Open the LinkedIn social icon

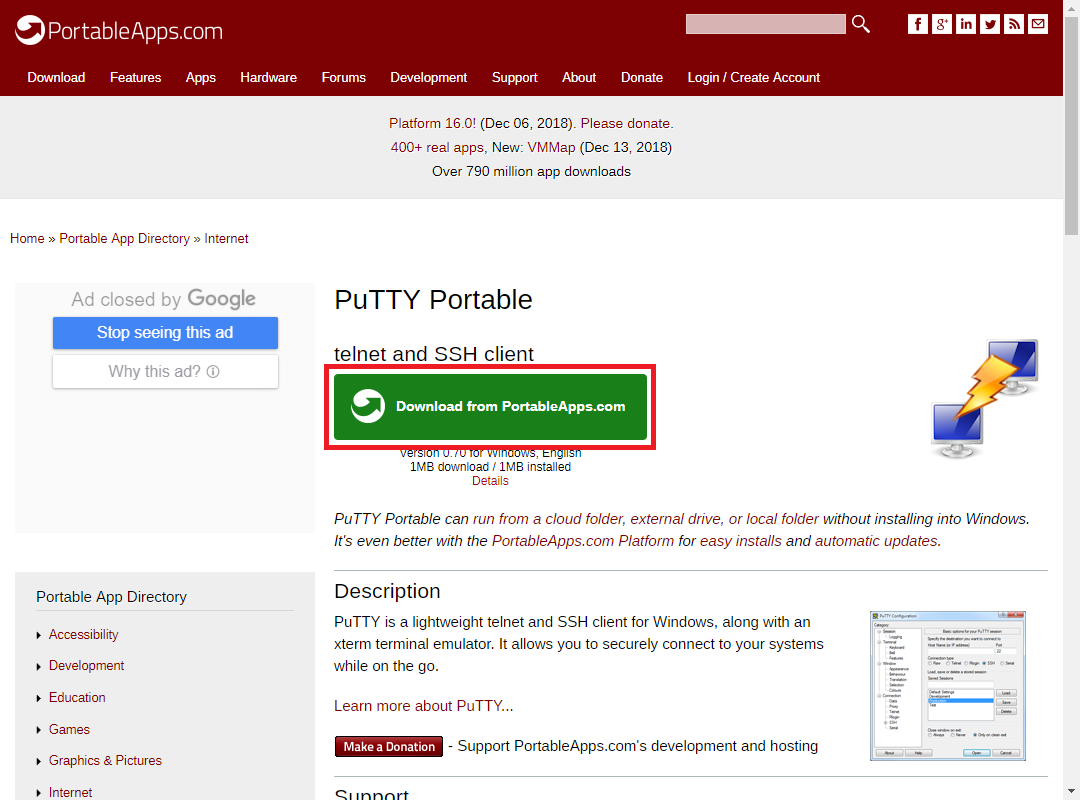pyautogui.click(x=966, y=24)
